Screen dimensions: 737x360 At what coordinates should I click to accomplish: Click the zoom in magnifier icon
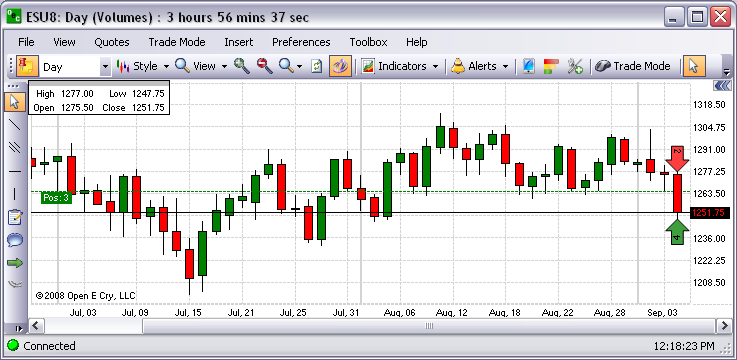[242, 66]
